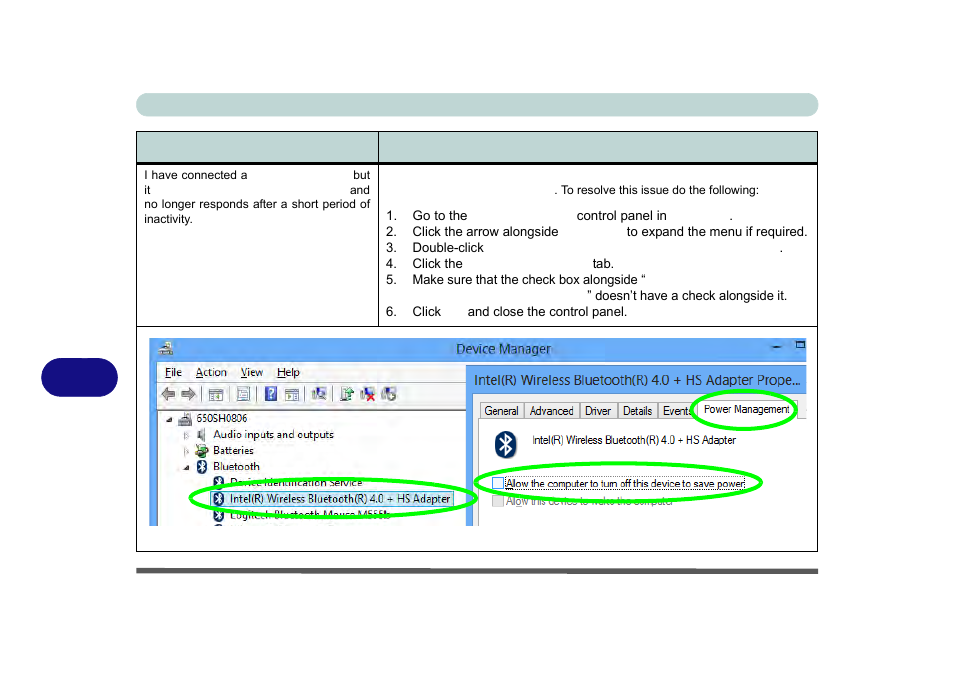
Task: Expand the Batteries node arrow
Action: tap(186, 451)
